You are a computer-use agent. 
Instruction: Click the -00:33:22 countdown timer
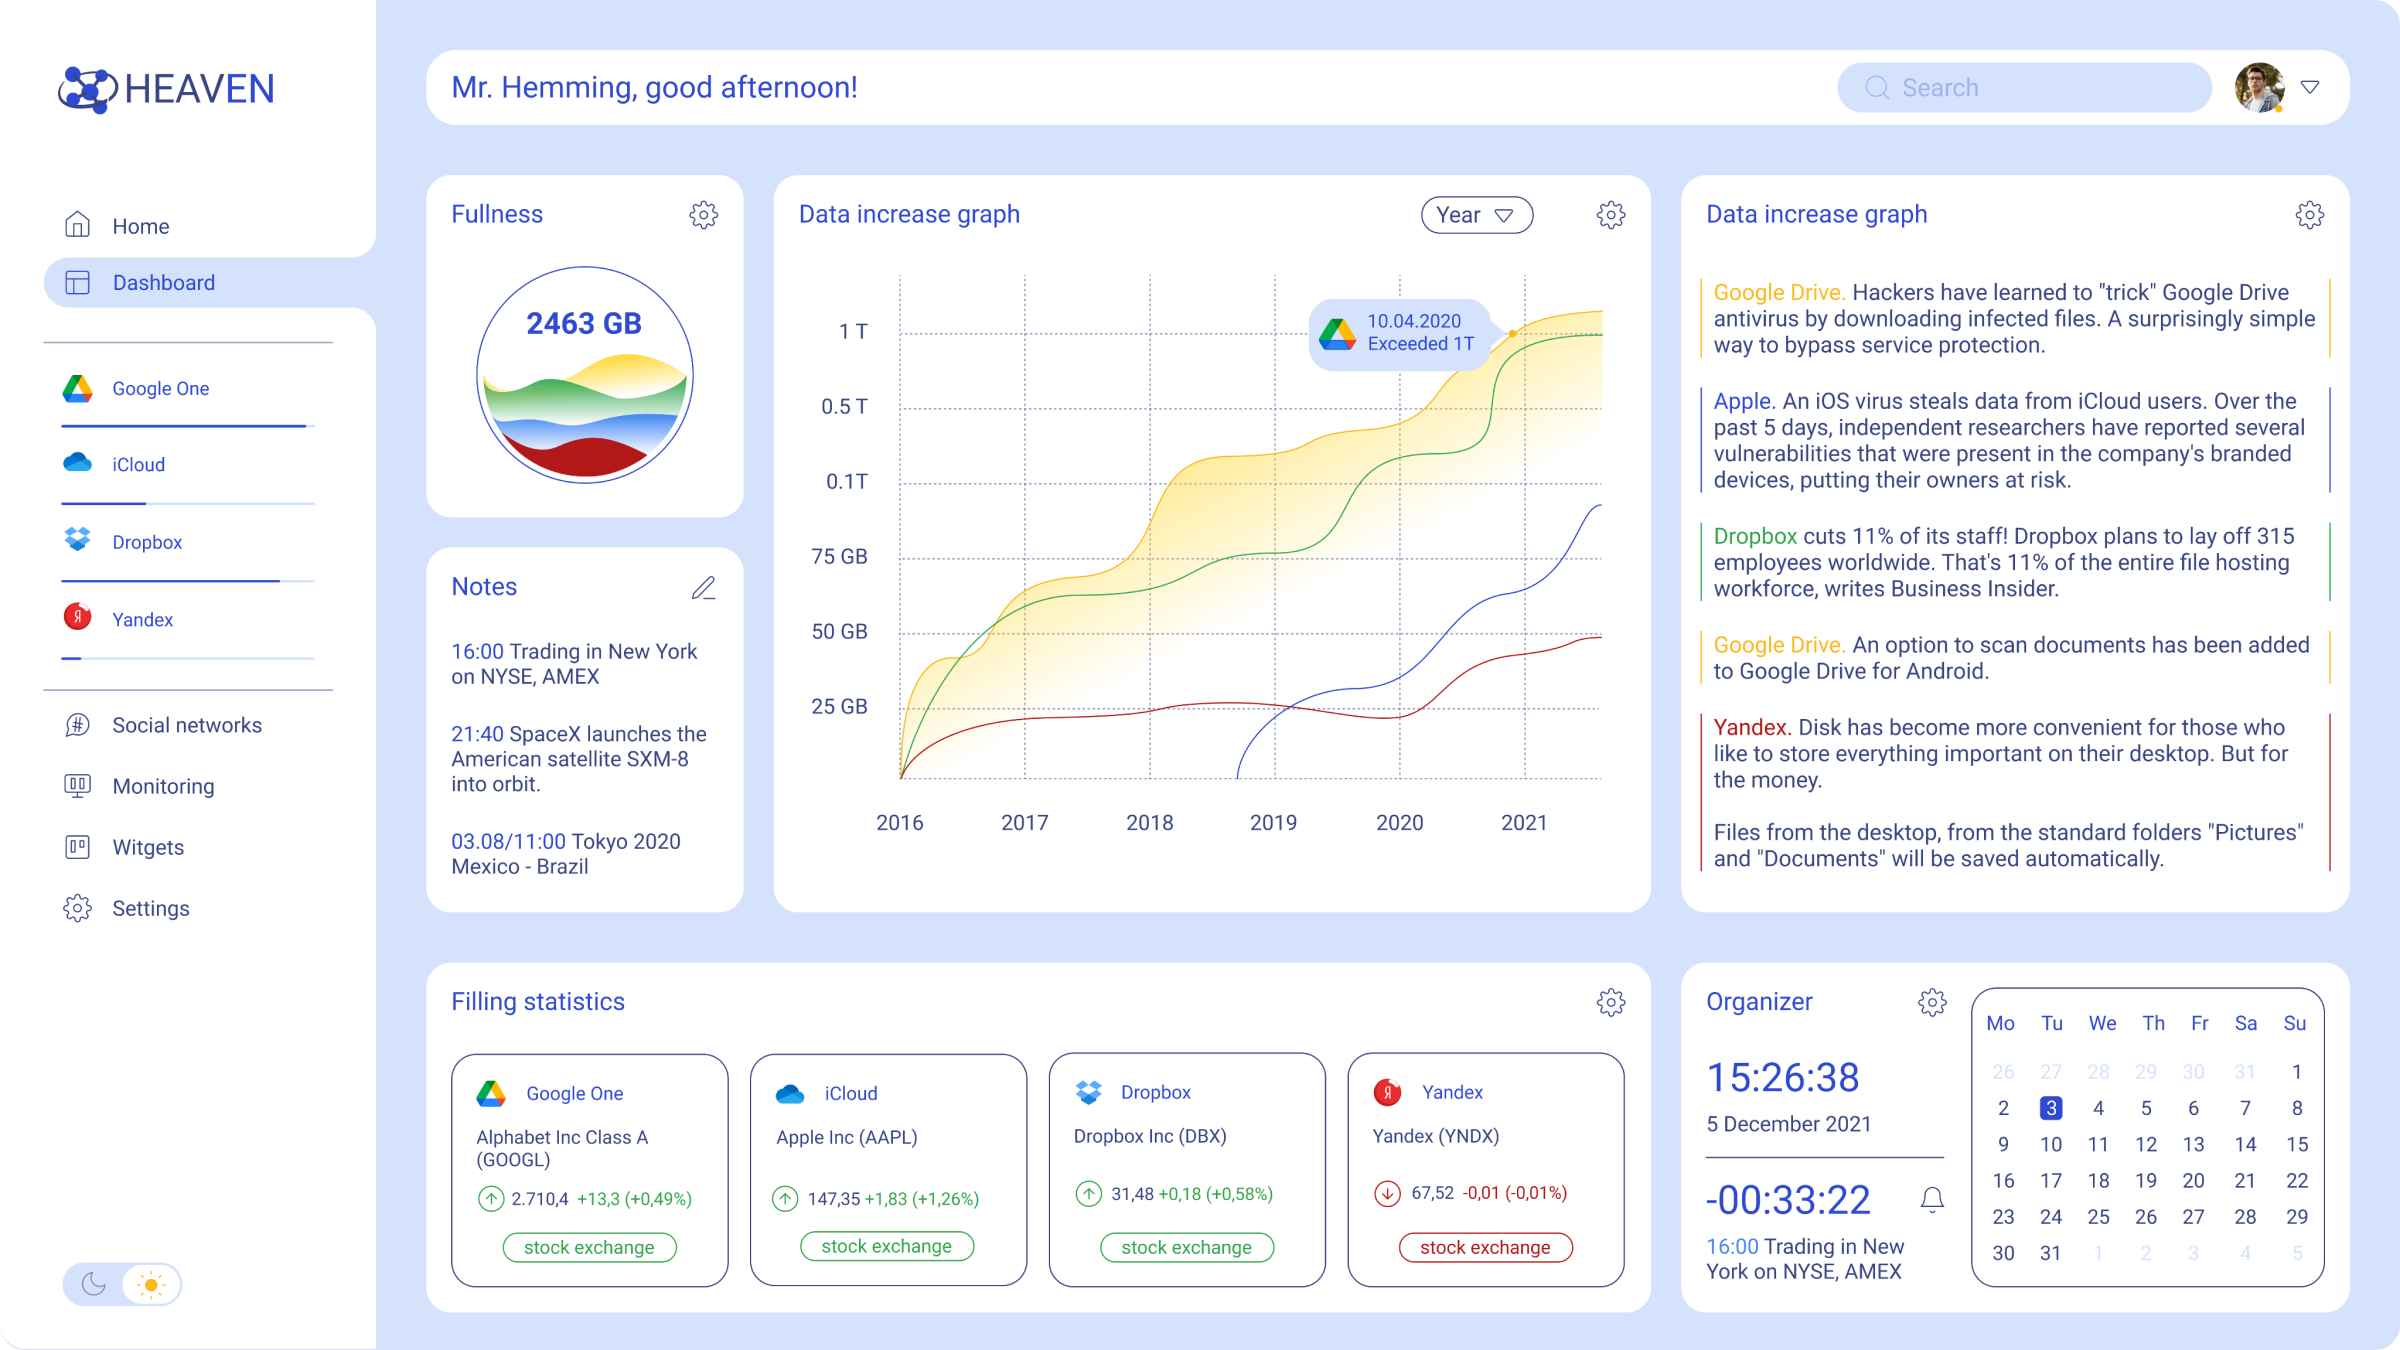click(1788, 1200)
